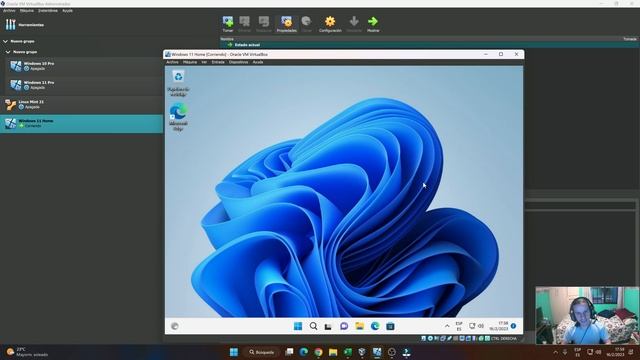
Task: Open Instantánea menu in VirtualBox Manager
Action: (48, 11)
